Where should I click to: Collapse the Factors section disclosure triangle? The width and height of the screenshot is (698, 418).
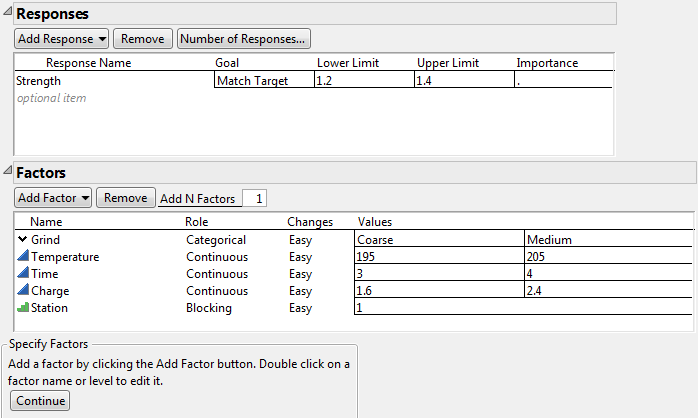pos(8,173)
